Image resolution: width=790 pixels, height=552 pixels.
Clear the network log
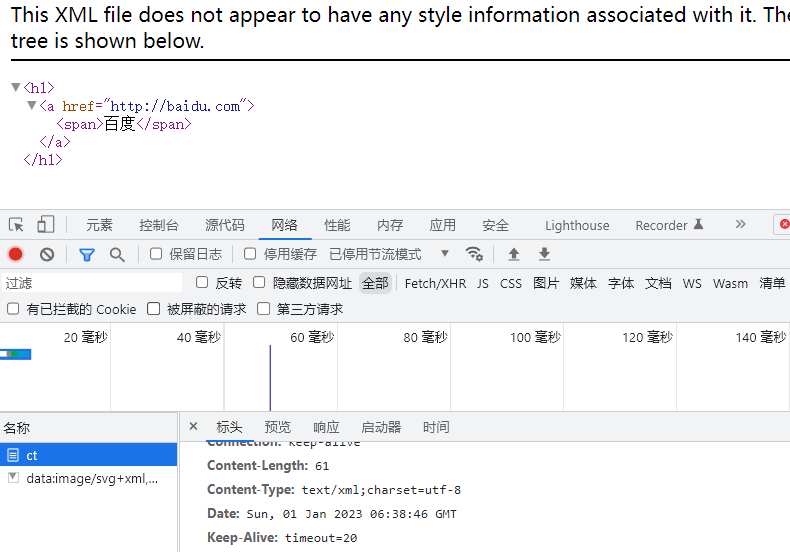(47, 254)
